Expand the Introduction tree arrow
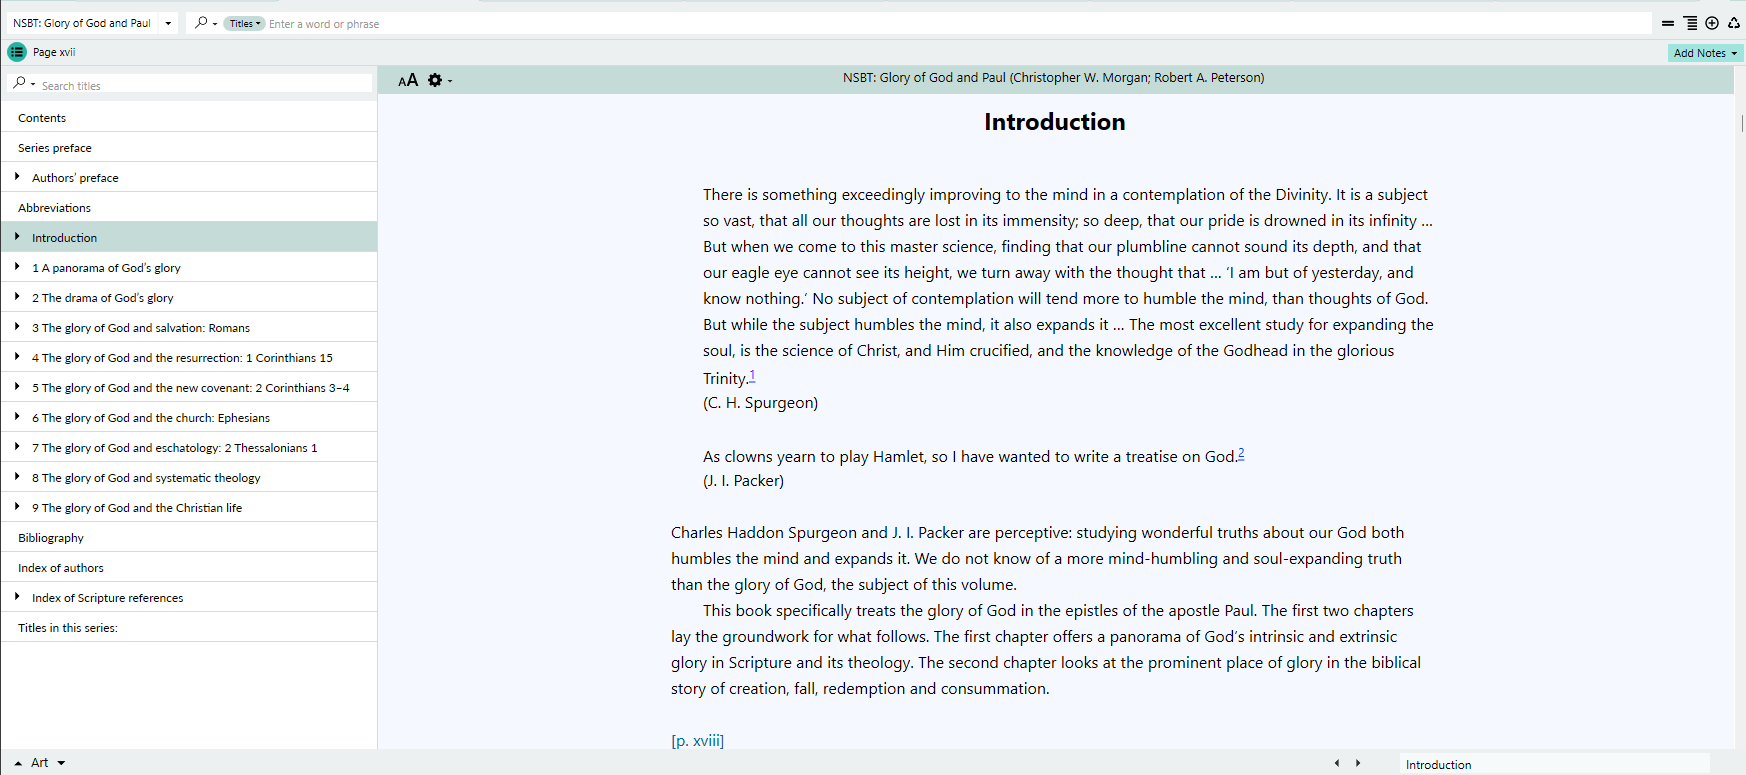This screenshot has width=1746, height=775. (17, 237)
